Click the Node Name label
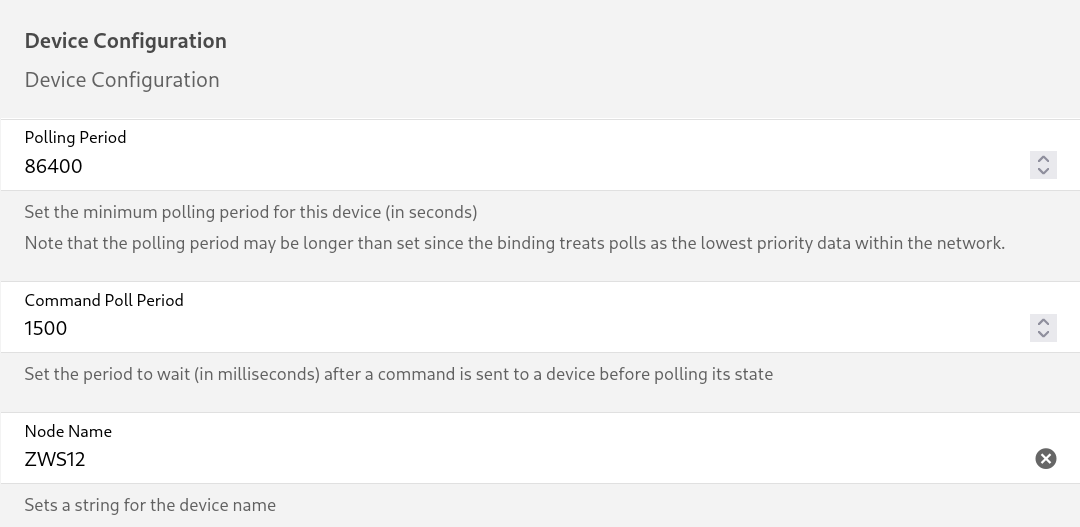Image resolution: width=1080 pixels, height=527 pixels. (68, 431)
